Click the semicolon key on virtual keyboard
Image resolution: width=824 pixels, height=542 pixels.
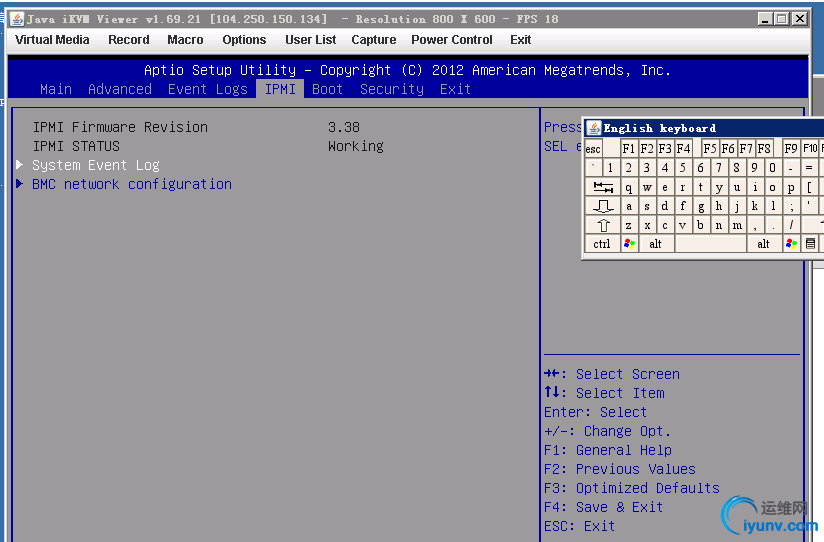[x=791, y=206]
